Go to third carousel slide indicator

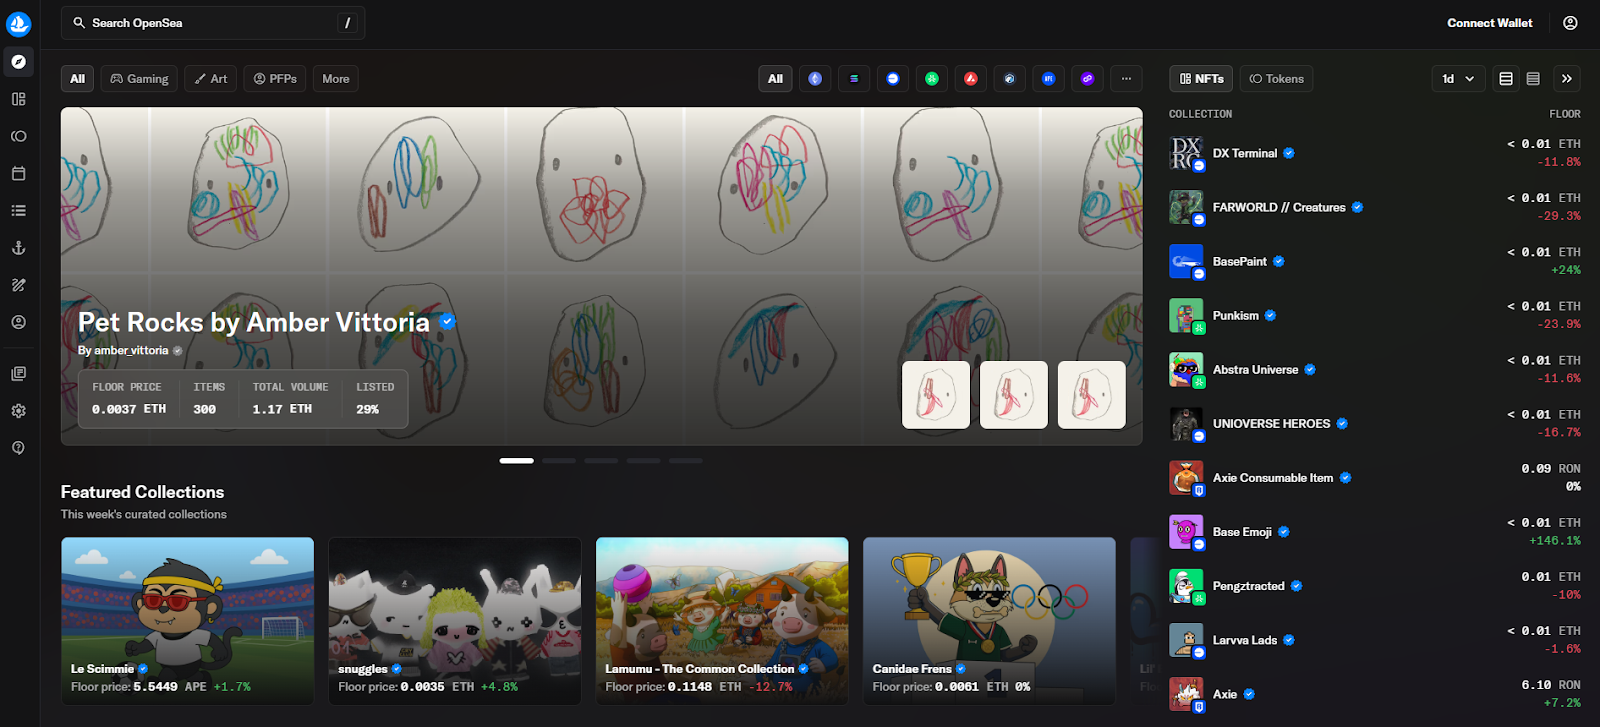[x=601, y=461]
